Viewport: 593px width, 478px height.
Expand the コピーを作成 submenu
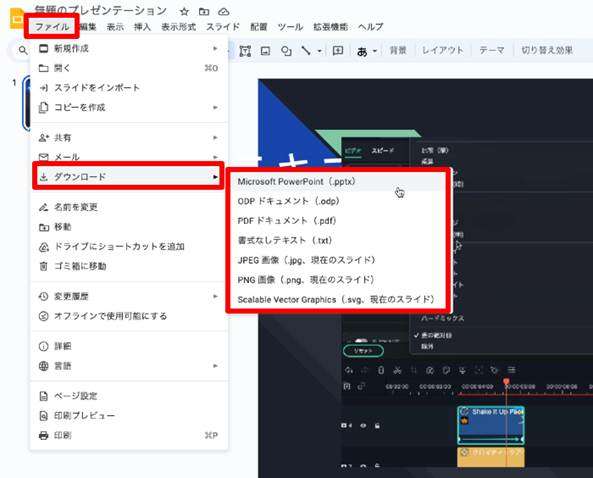[x=129, y=107]
